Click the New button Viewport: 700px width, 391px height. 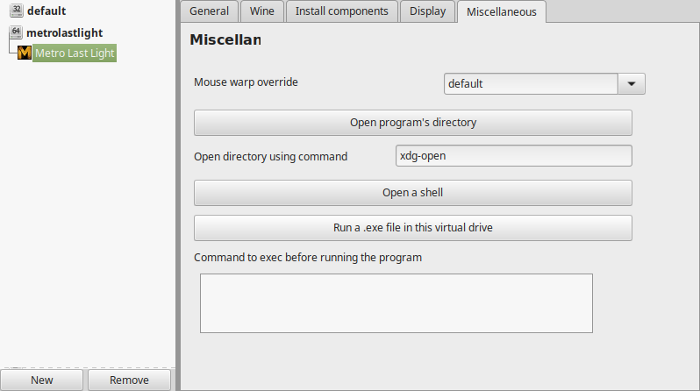click(x=42, y=380)
